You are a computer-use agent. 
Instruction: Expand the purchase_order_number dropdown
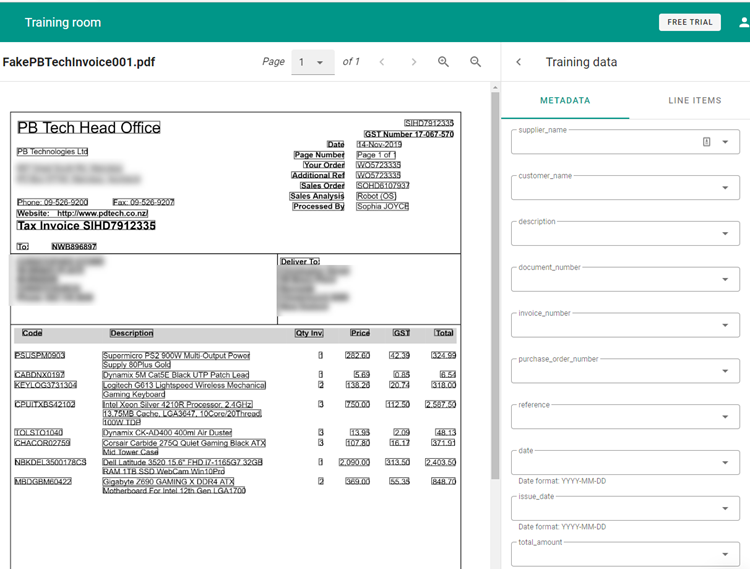click(x=725, y=372)
